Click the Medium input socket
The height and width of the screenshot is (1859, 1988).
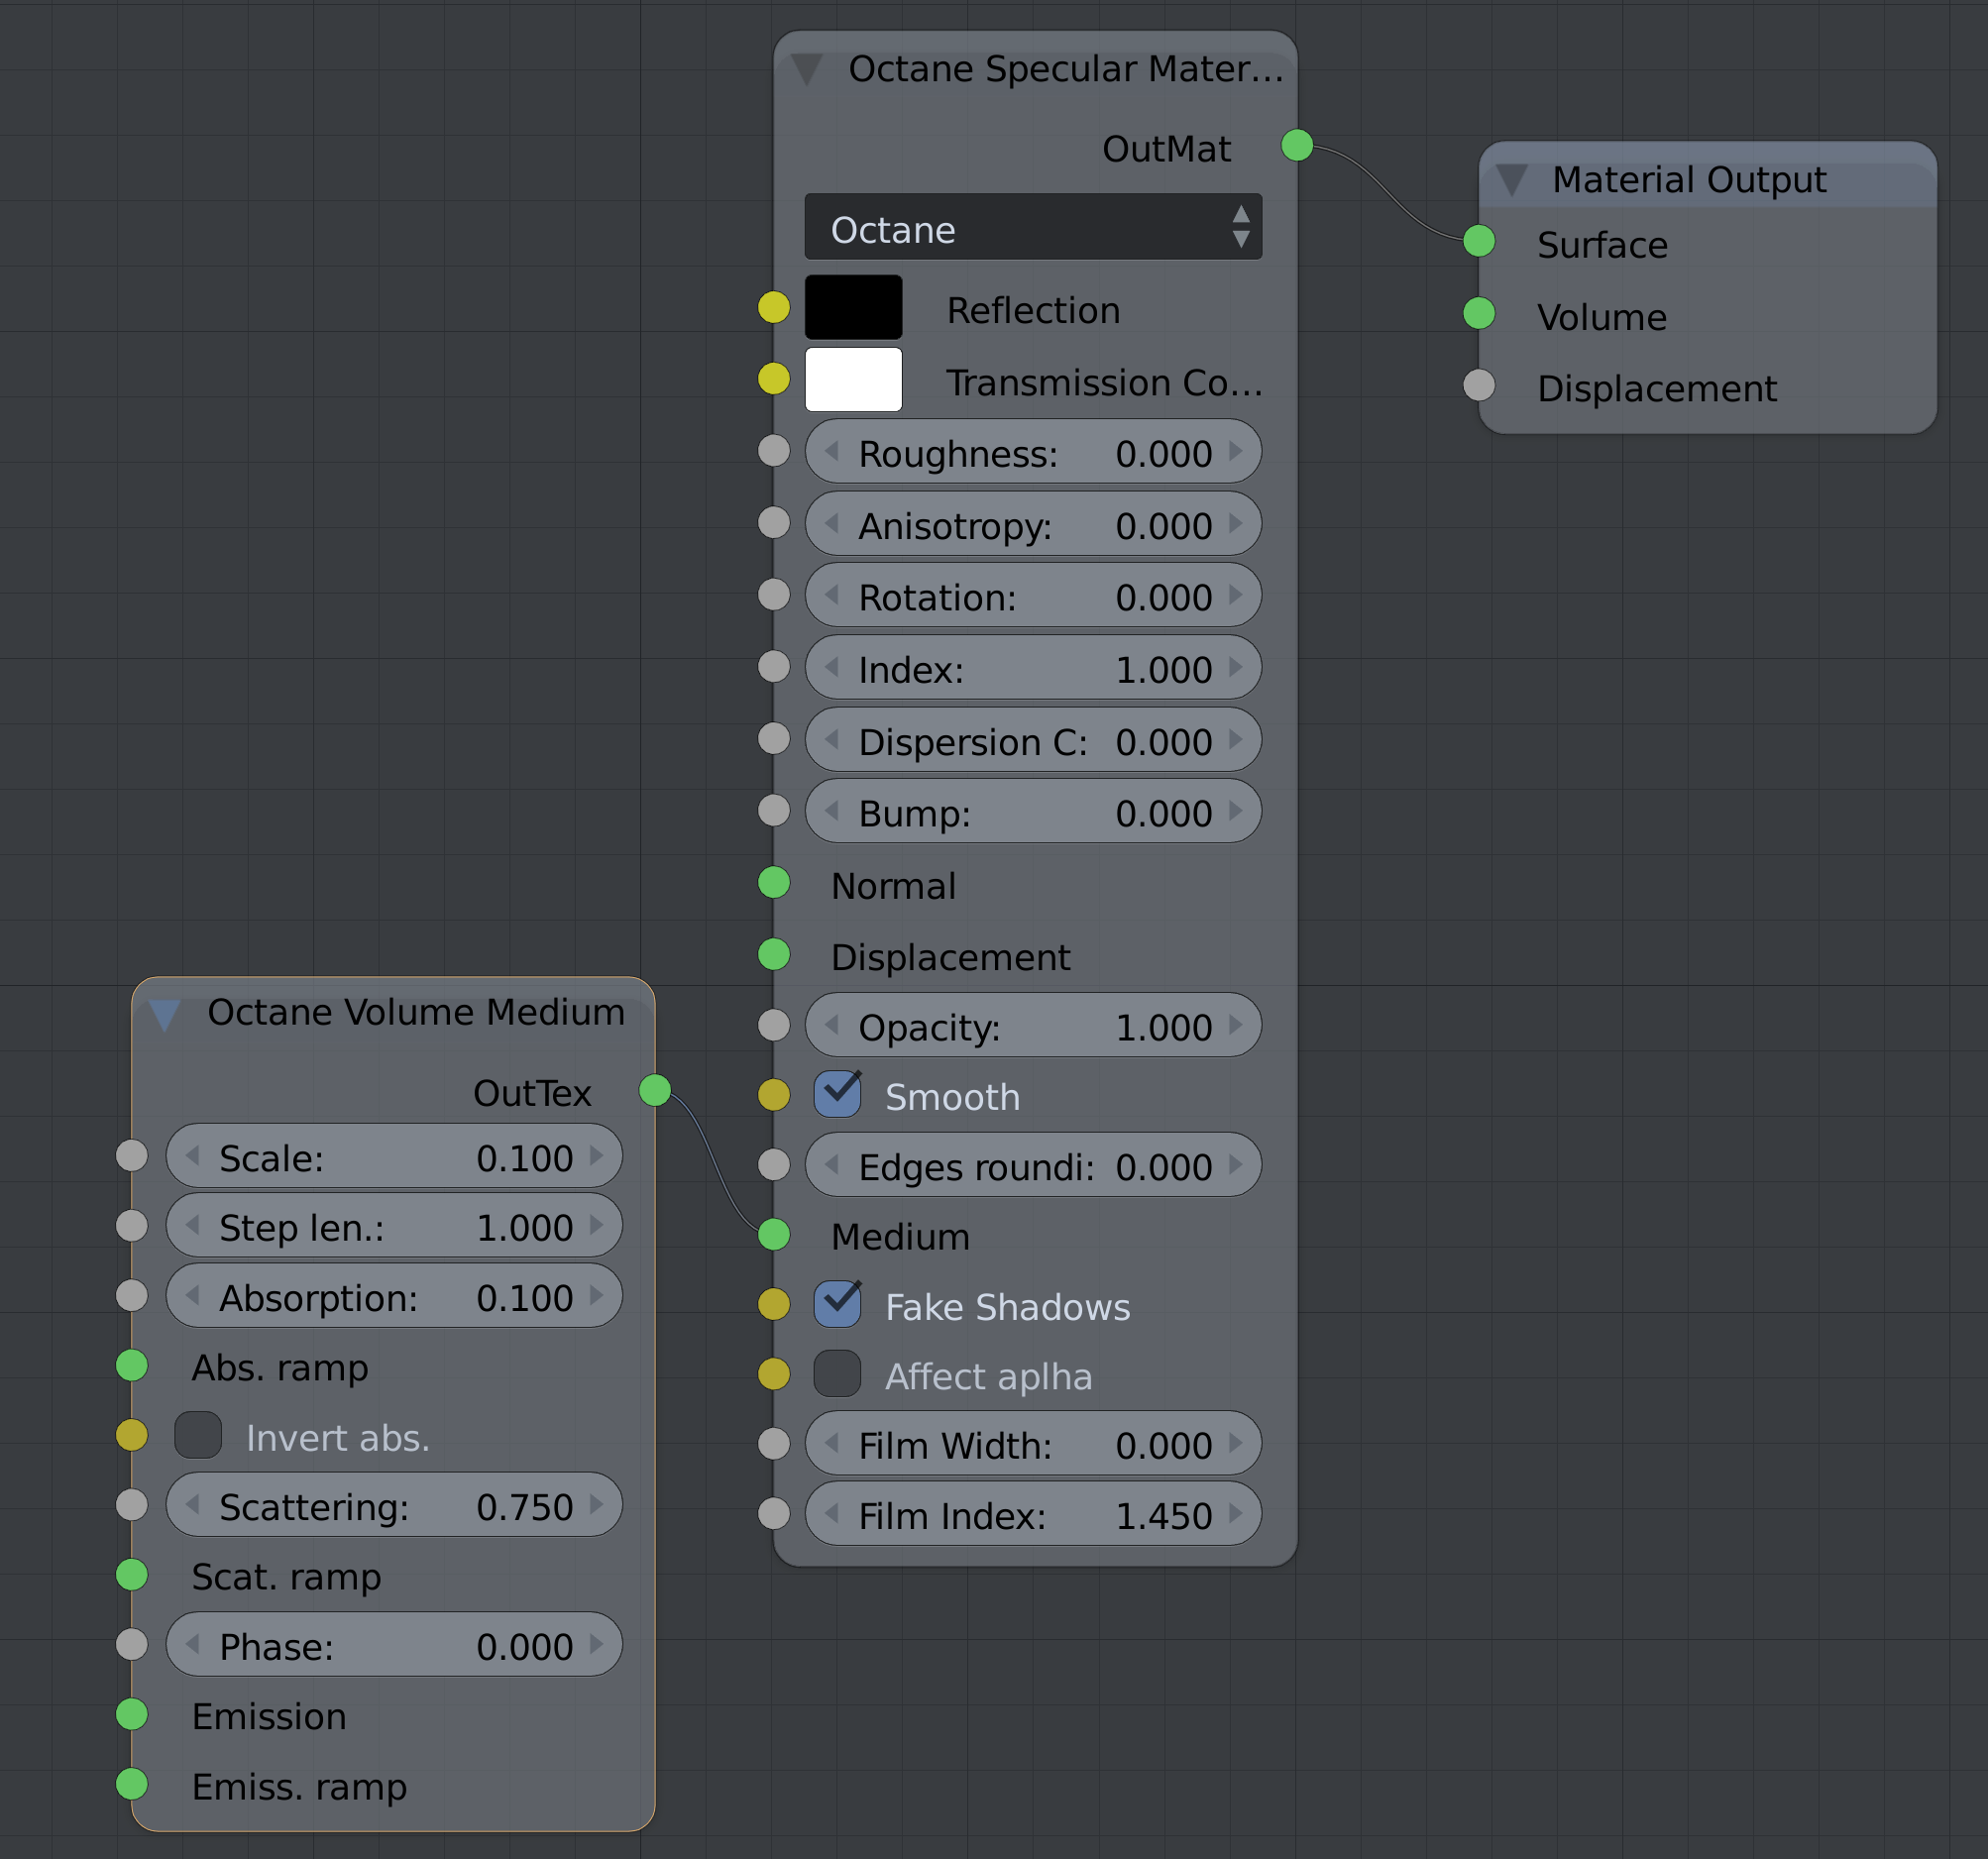pyautogui.click(x=774, y=1235)
